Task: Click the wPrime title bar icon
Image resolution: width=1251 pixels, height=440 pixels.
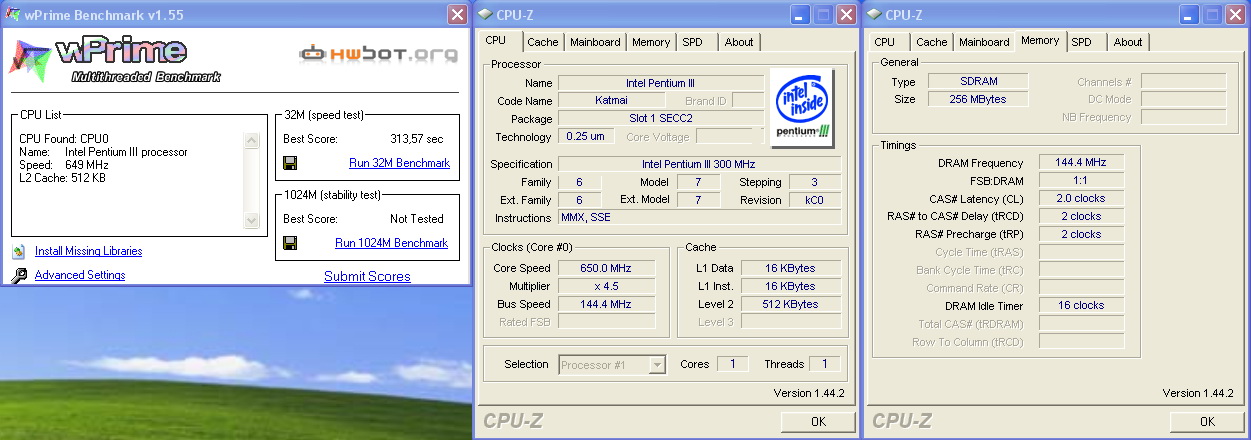Action: coord(15,14)
